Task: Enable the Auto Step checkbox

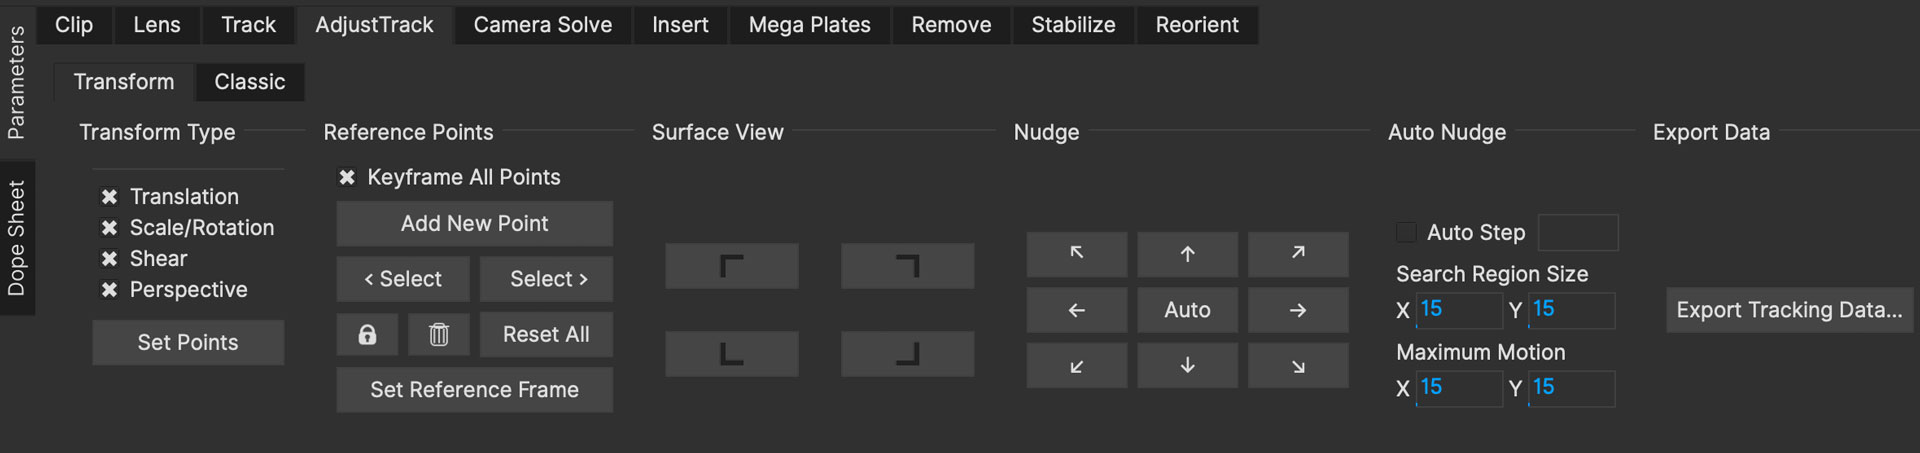Action: 1406,233
